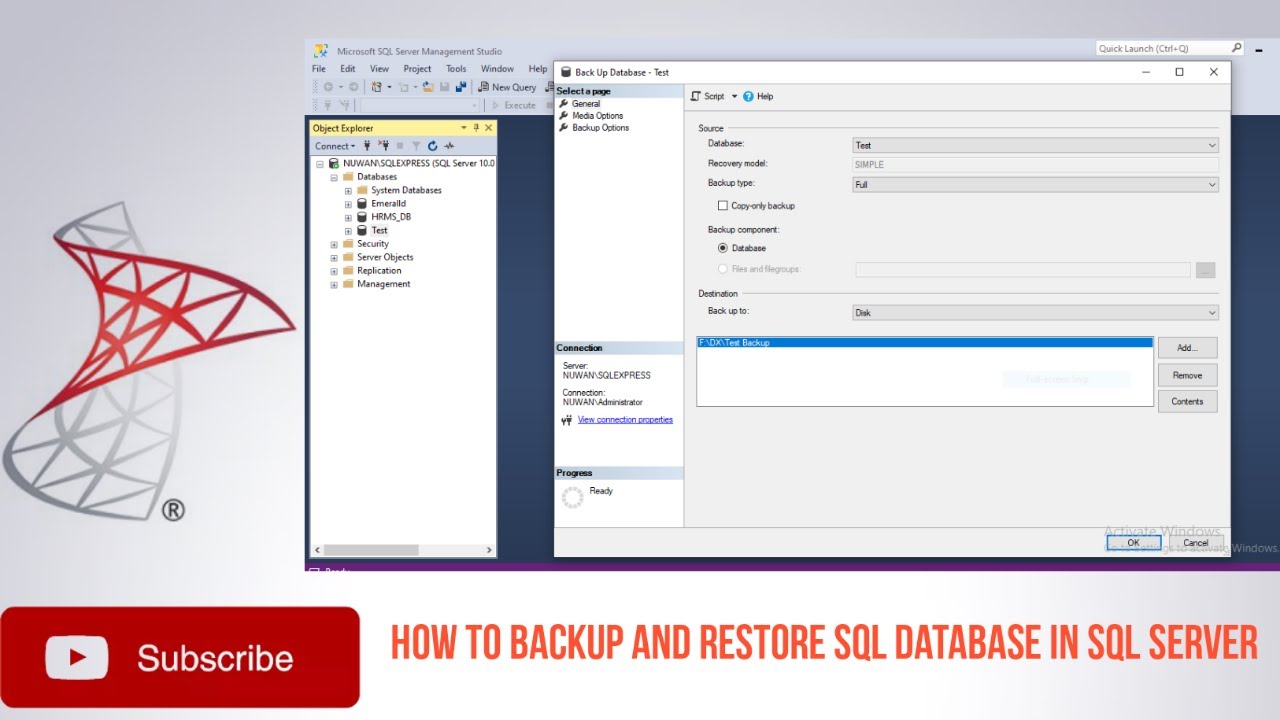Screen dimensions: 1280x720
Task: Expand the Test database node
Action: 348,231
